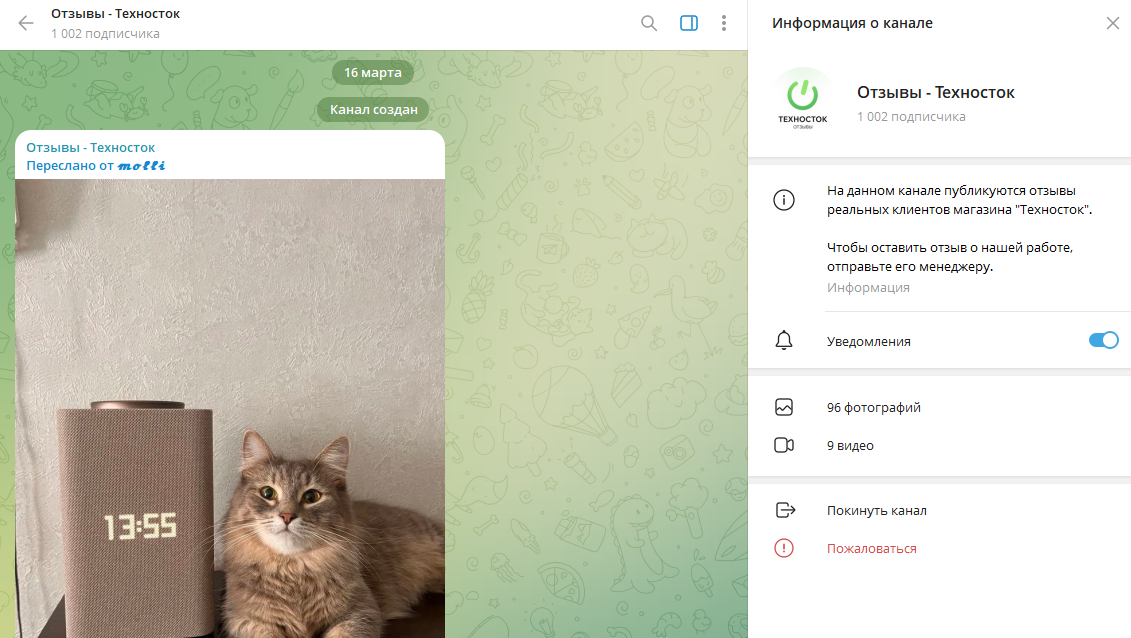Click the 16 марта date badge
The image size is (1131, 638).
click(373, 73)
